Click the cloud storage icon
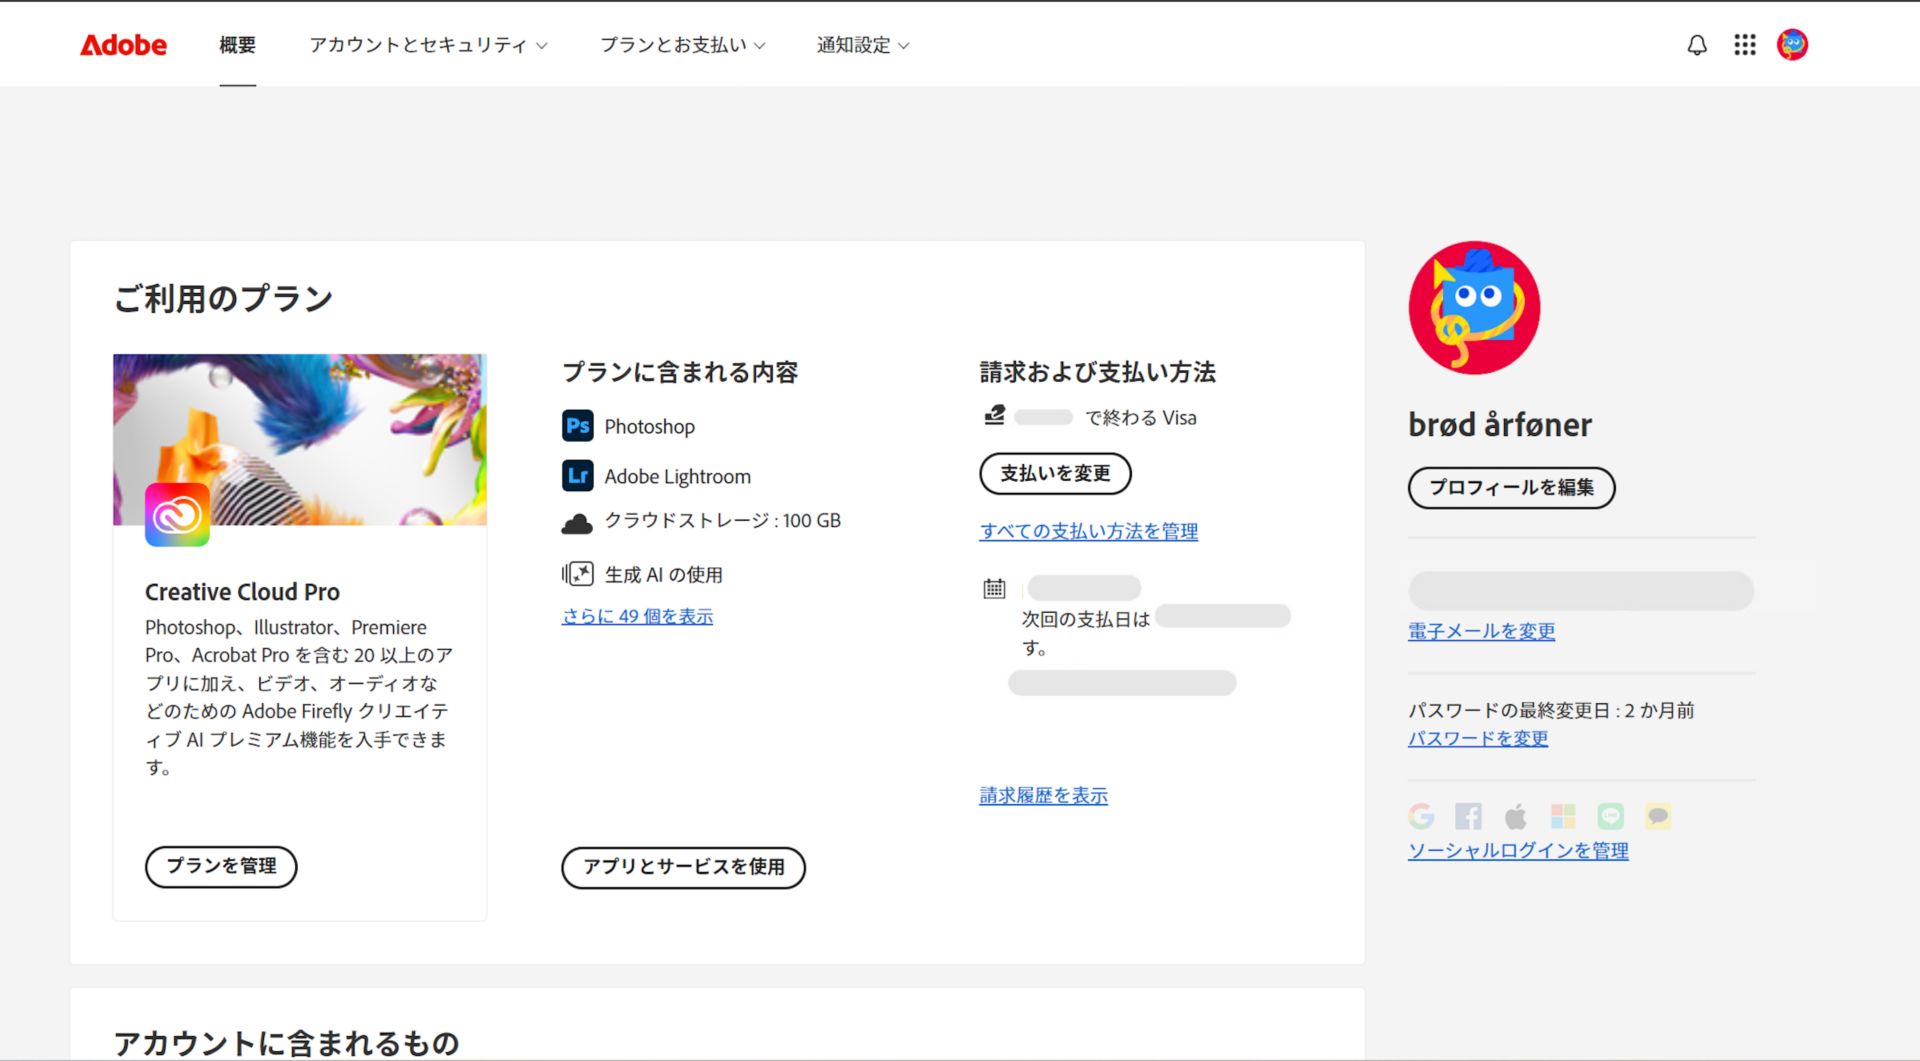 (577, 521)
